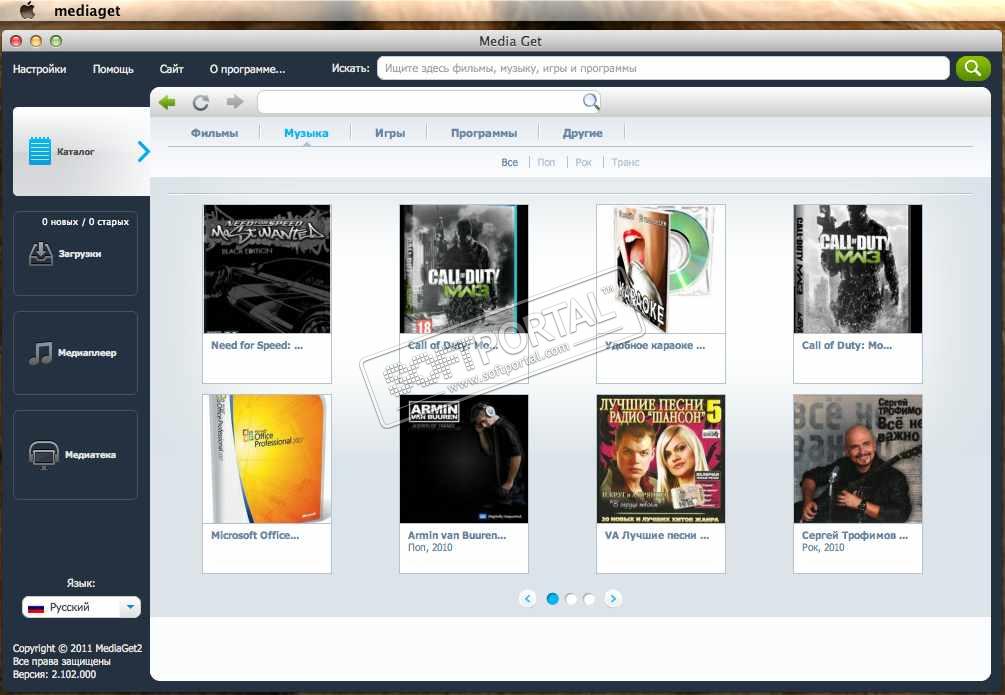Screen dimensions: 1005x695
Task: Open Загрузки downloads tray icon
Action: (x=41, y=254)
